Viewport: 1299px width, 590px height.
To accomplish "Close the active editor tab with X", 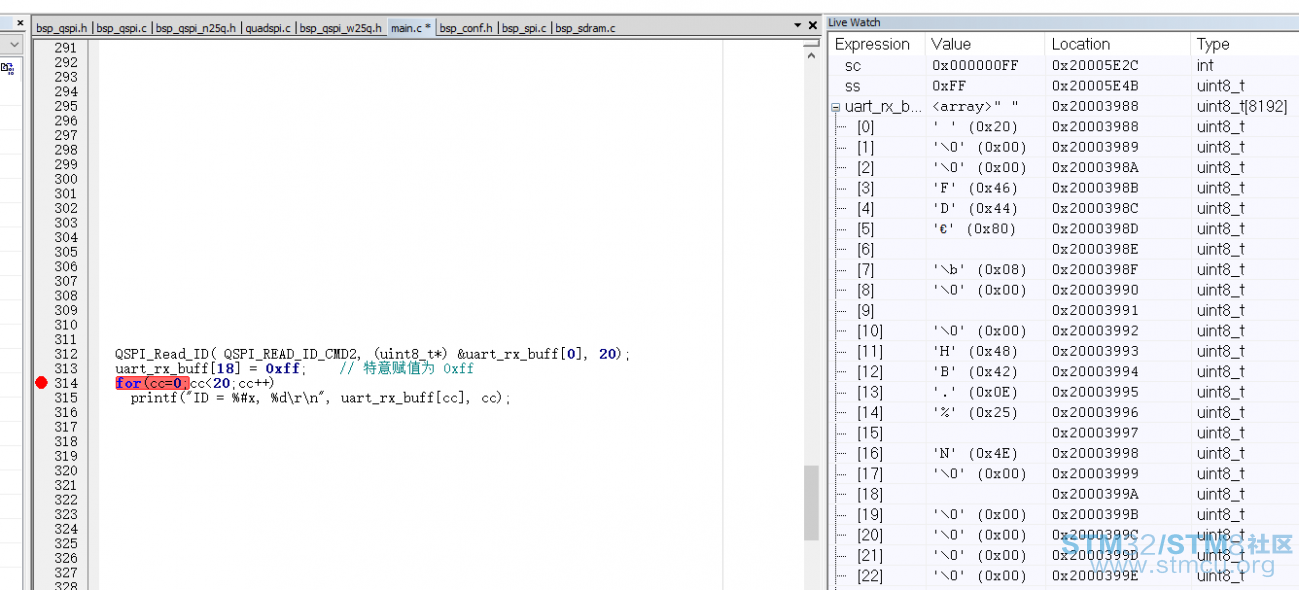I will (813, 24).
